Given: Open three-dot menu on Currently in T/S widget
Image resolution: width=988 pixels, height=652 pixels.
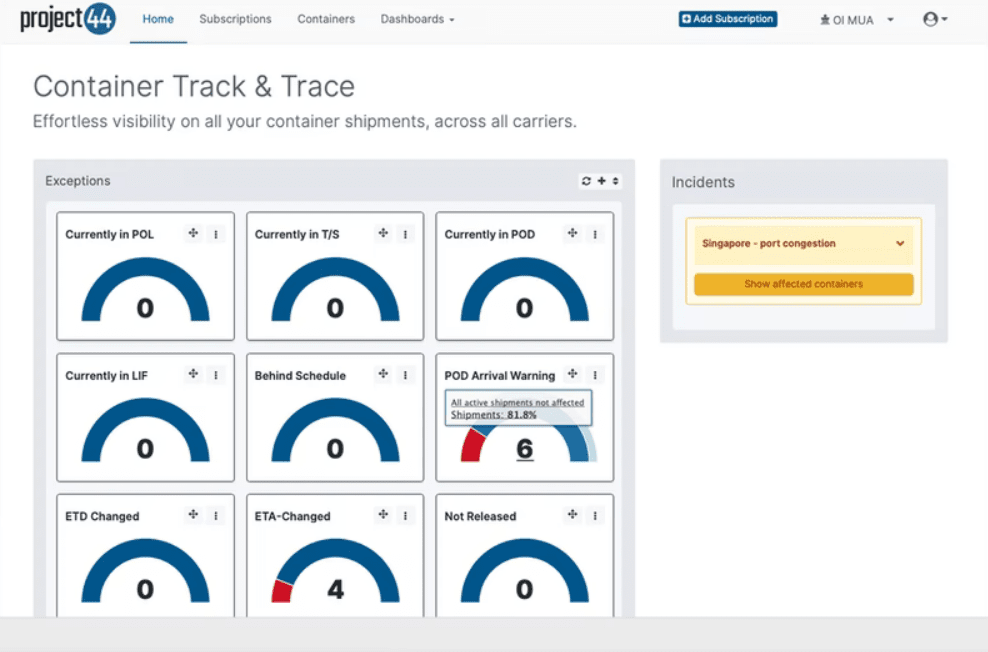Looking at the screenshot, I should click(x=405, y=234).
